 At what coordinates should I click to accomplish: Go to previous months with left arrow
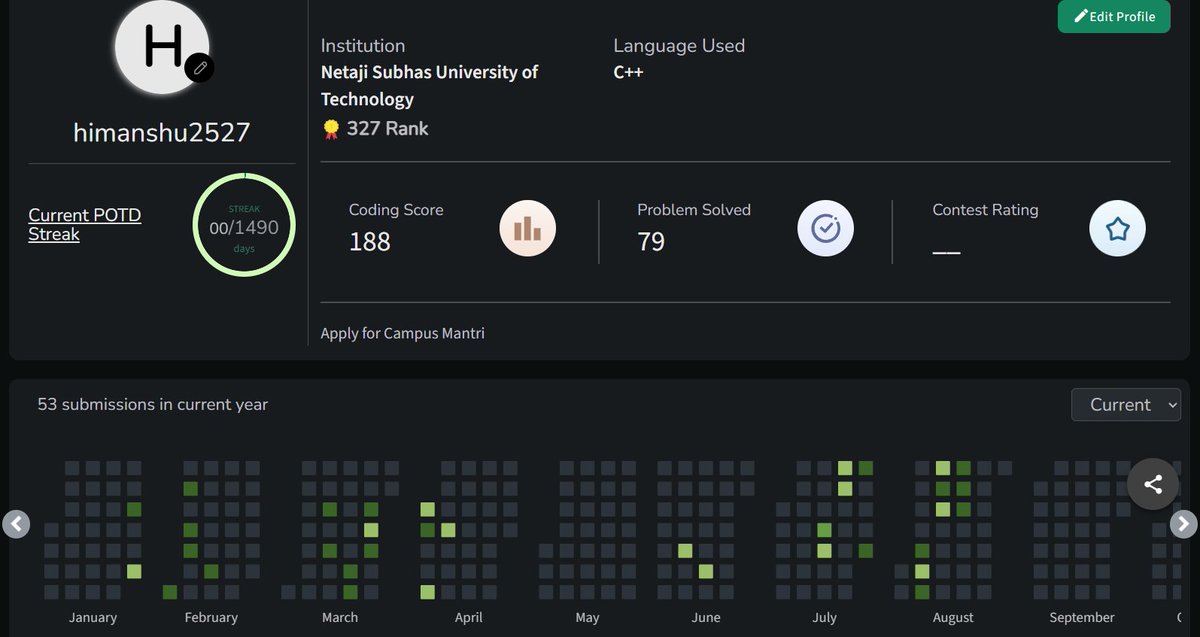[x=16, y=523]
